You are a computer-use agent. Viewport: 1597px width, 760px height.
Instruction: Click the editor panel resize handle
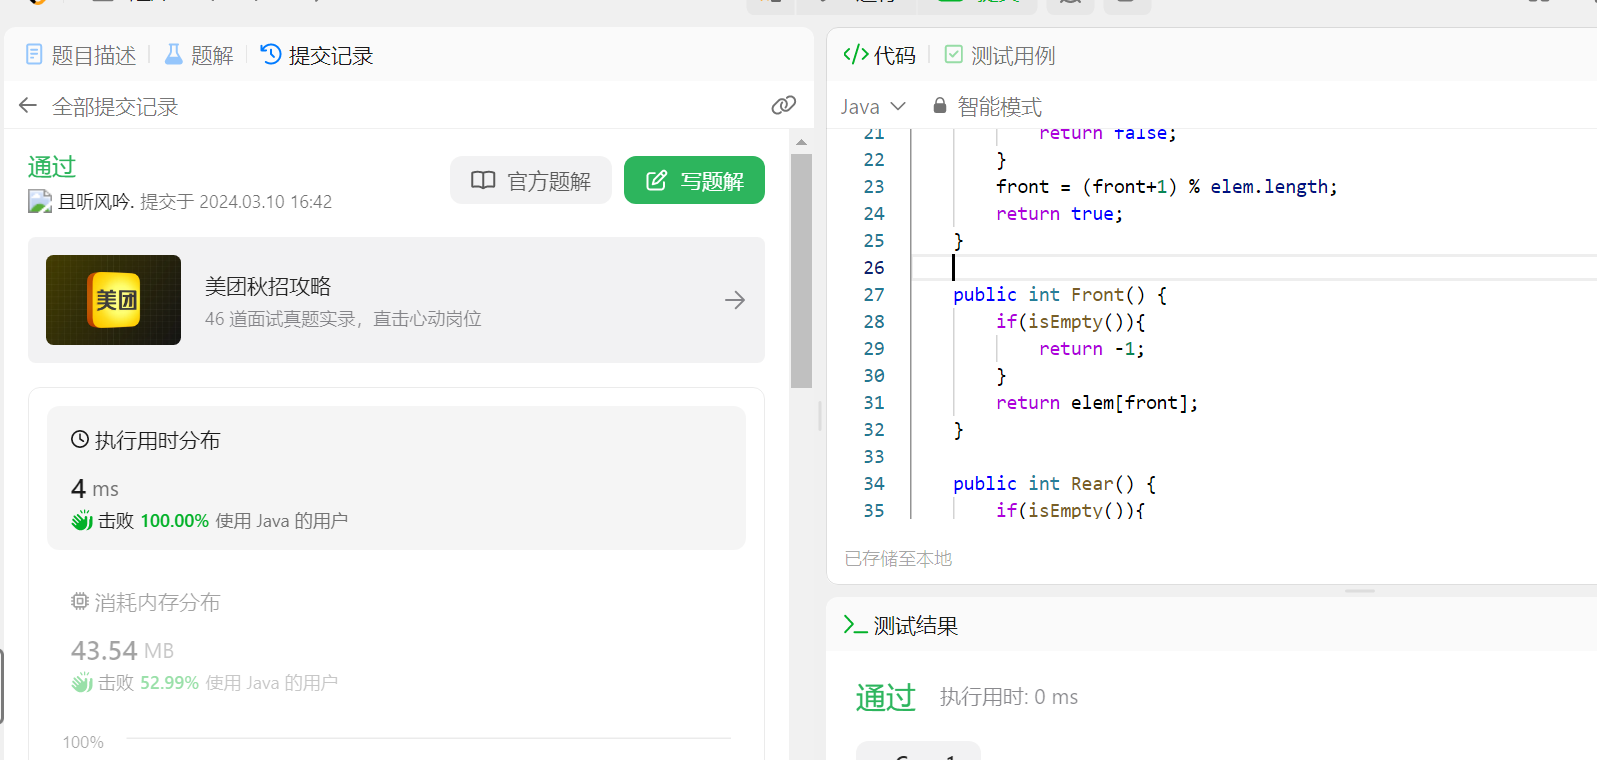[1360, 591]
